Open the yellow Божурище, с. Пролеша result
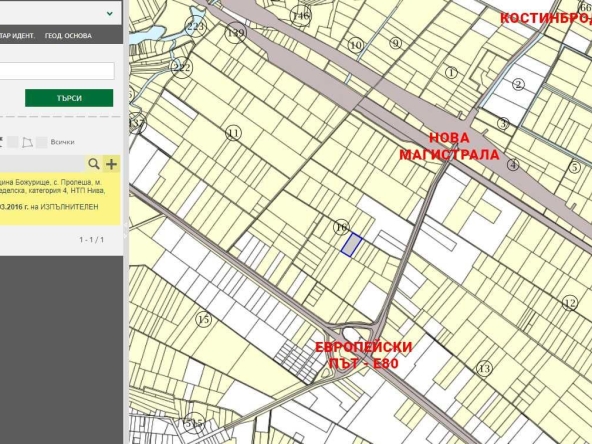This screenshot has width=592, height=444. [x=60, y=199]
